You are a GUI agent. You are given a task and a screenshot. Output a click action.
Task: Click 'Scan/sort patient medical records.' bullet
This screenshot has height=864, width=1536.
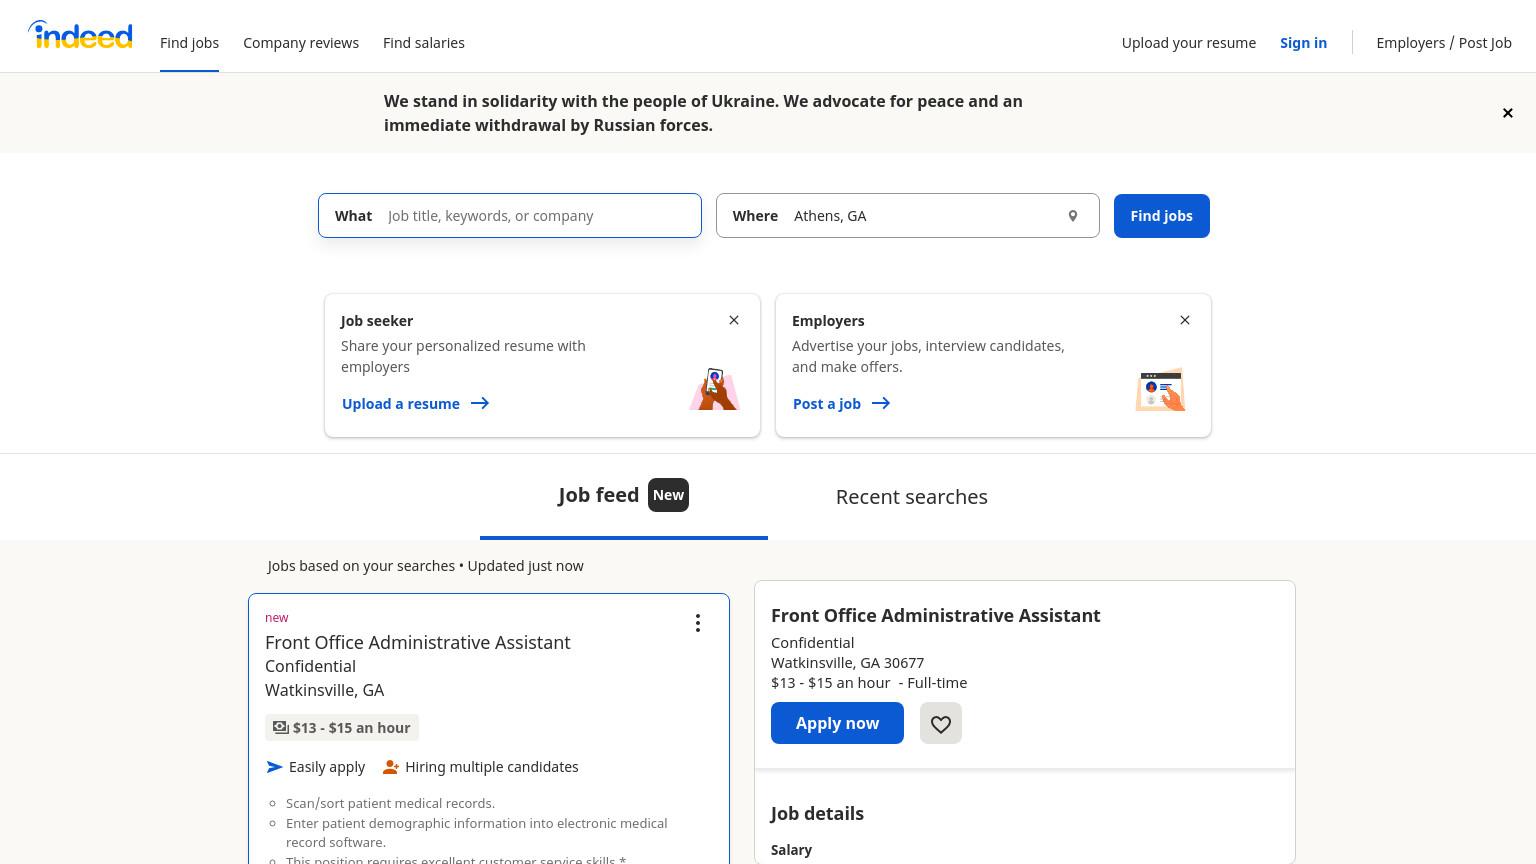391,803
